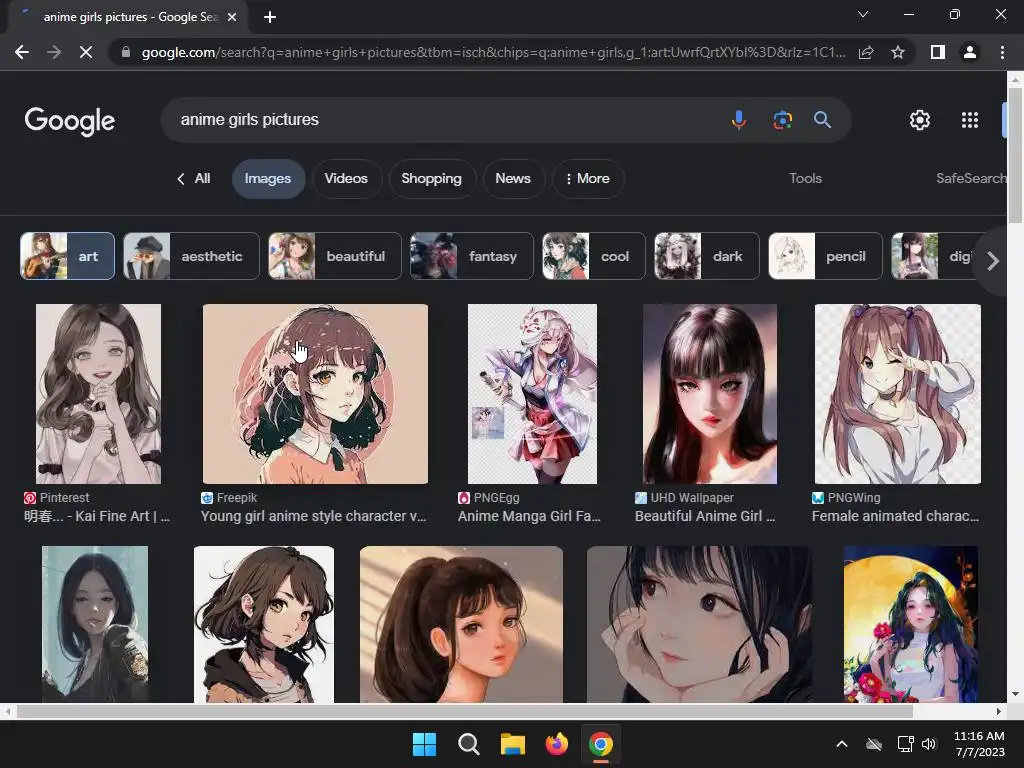Click the forward navigation arrow
The width and height of the screenshot is (1024, 768).
click(x=54, y=52)
